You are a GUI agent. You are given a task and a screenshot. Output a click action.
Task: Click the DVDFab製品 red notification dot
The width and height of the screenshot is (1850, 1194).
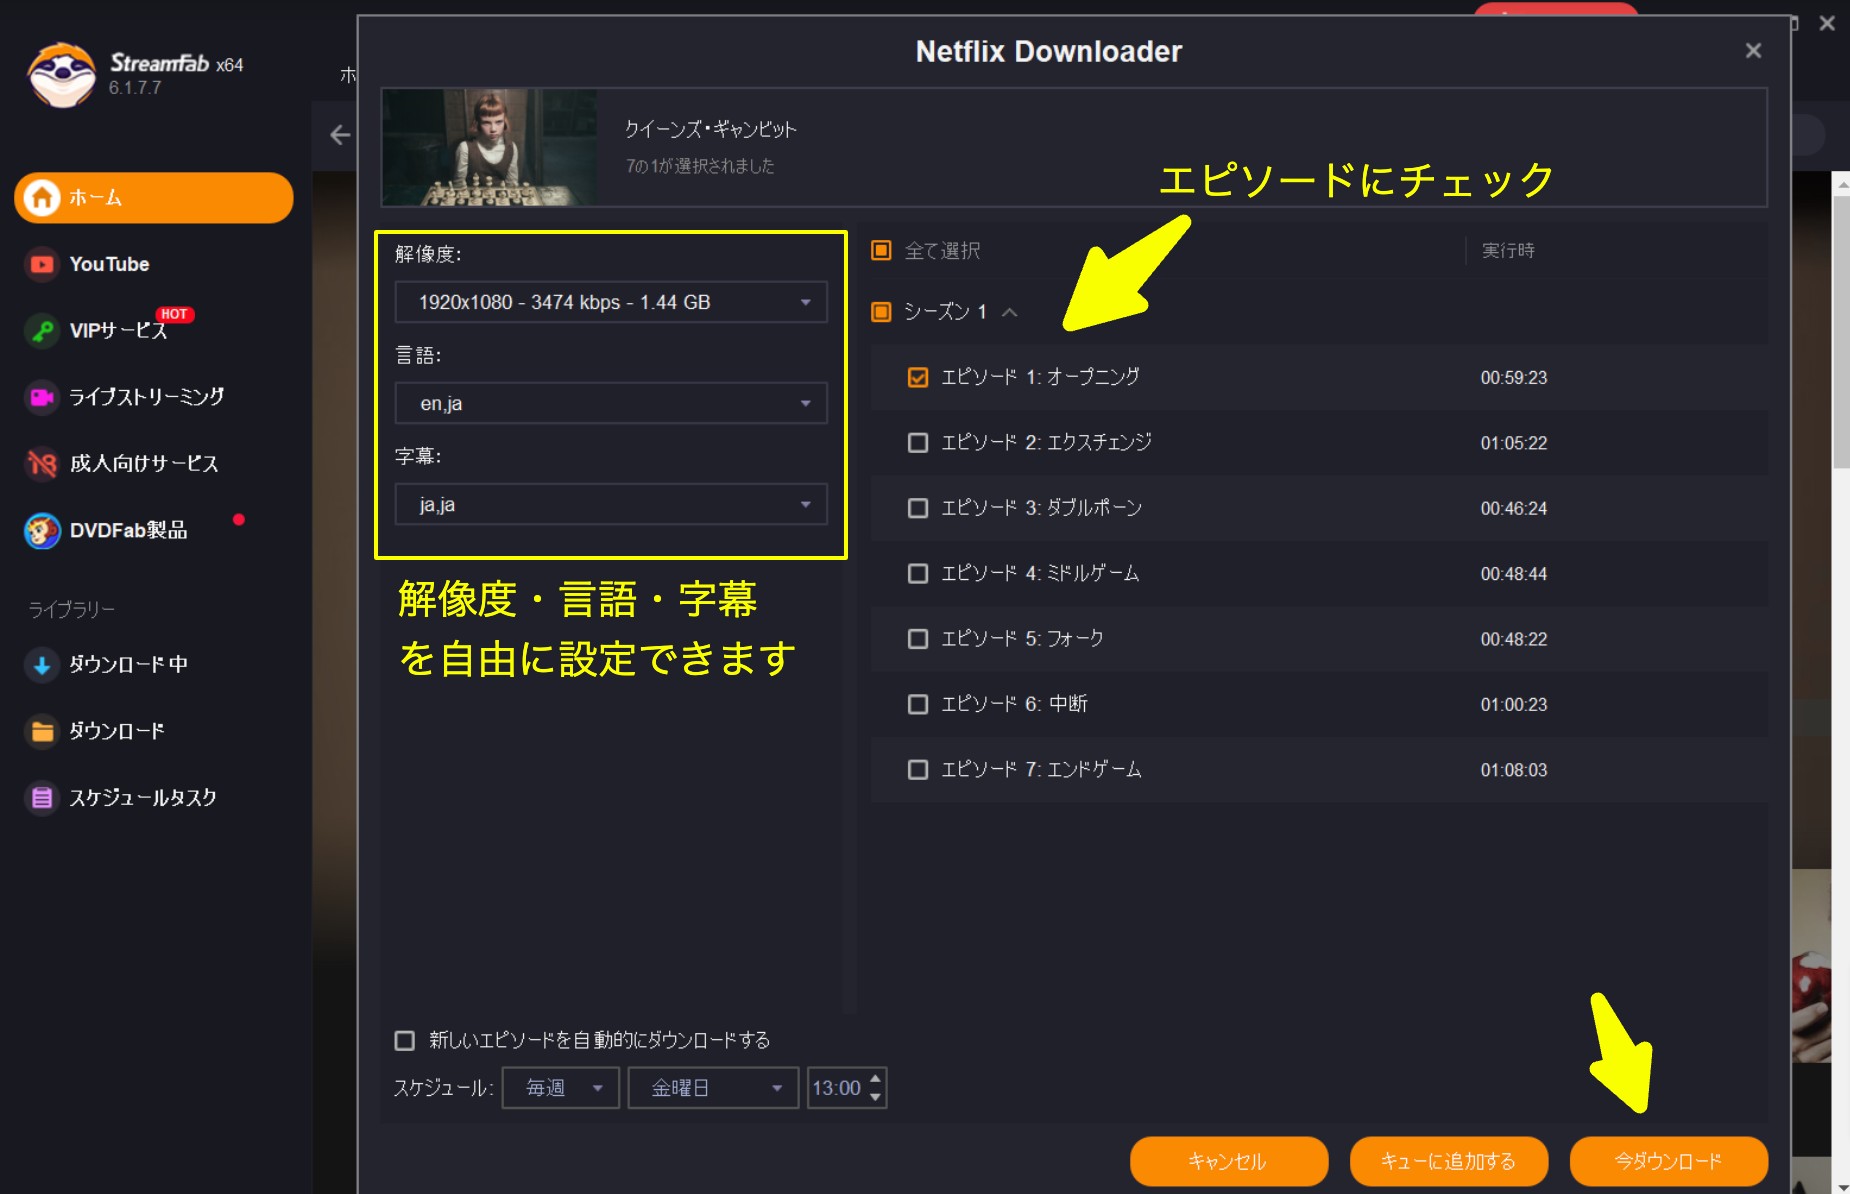(x=238, y=519)
